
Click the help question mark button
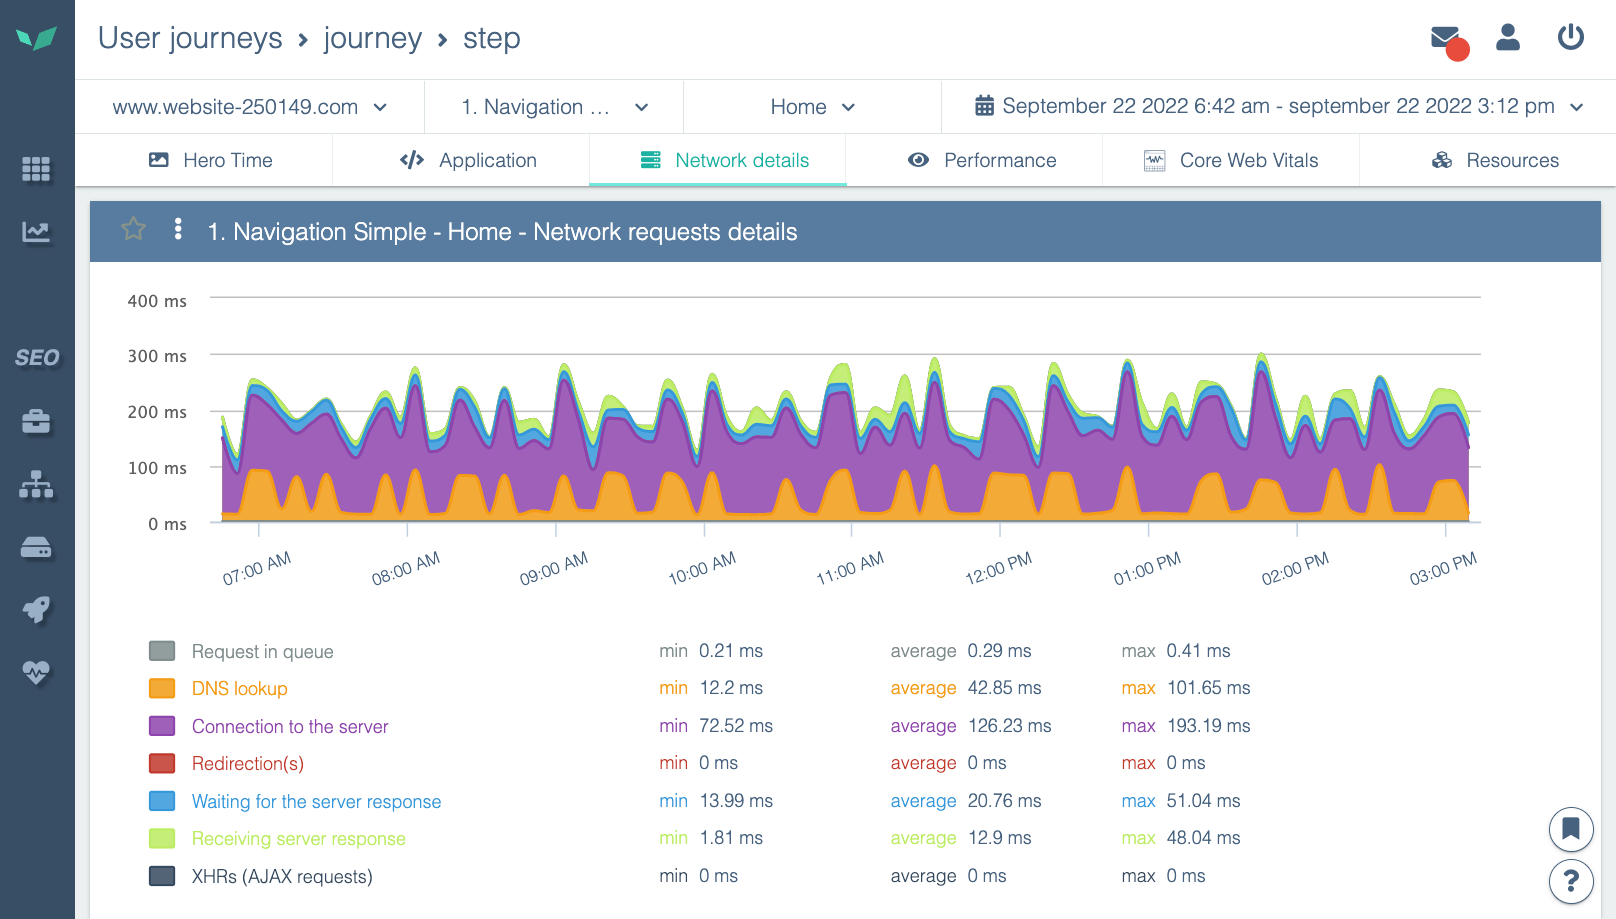(1570, 881)
